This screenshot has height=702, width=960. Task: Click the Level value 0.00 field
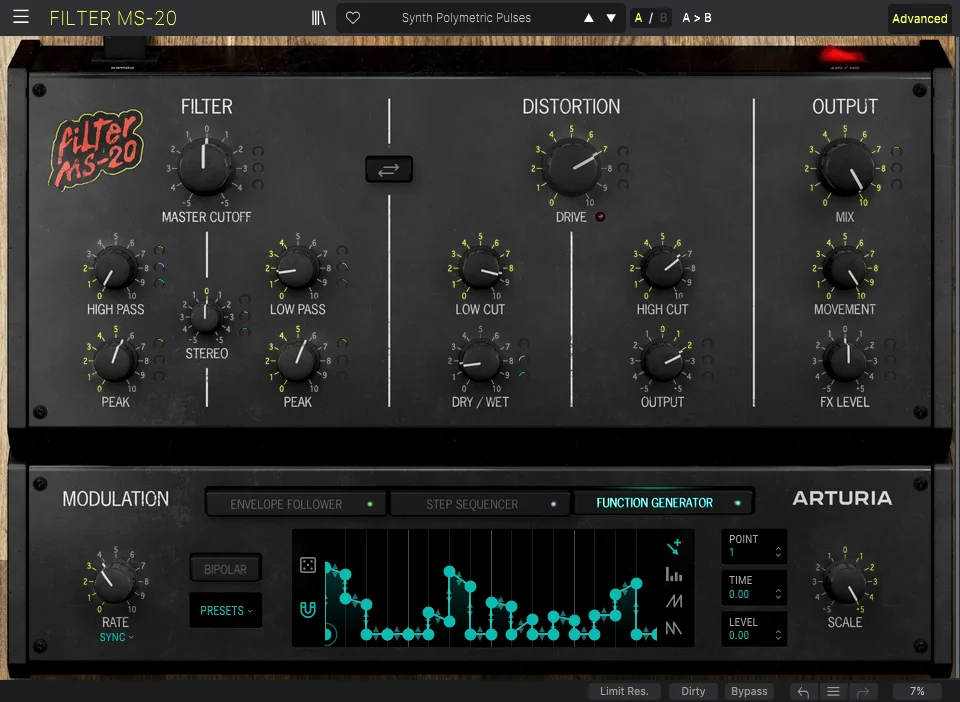point(739,635)
